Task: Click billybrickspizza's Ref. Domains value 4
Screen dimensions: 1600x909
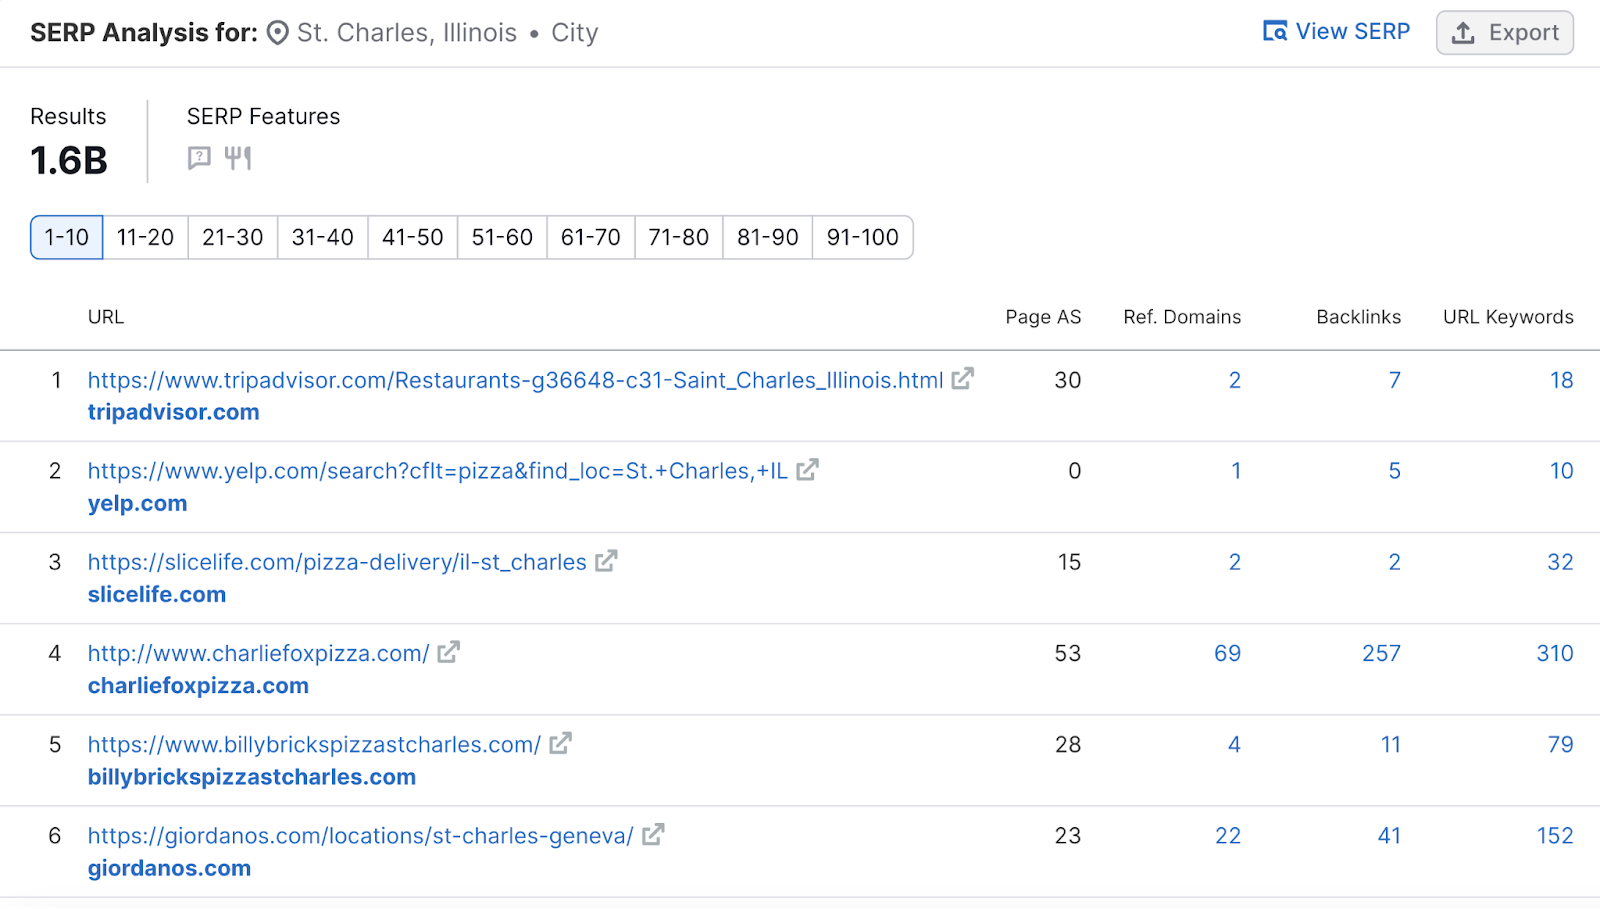Action: (x=1234, y=744)
